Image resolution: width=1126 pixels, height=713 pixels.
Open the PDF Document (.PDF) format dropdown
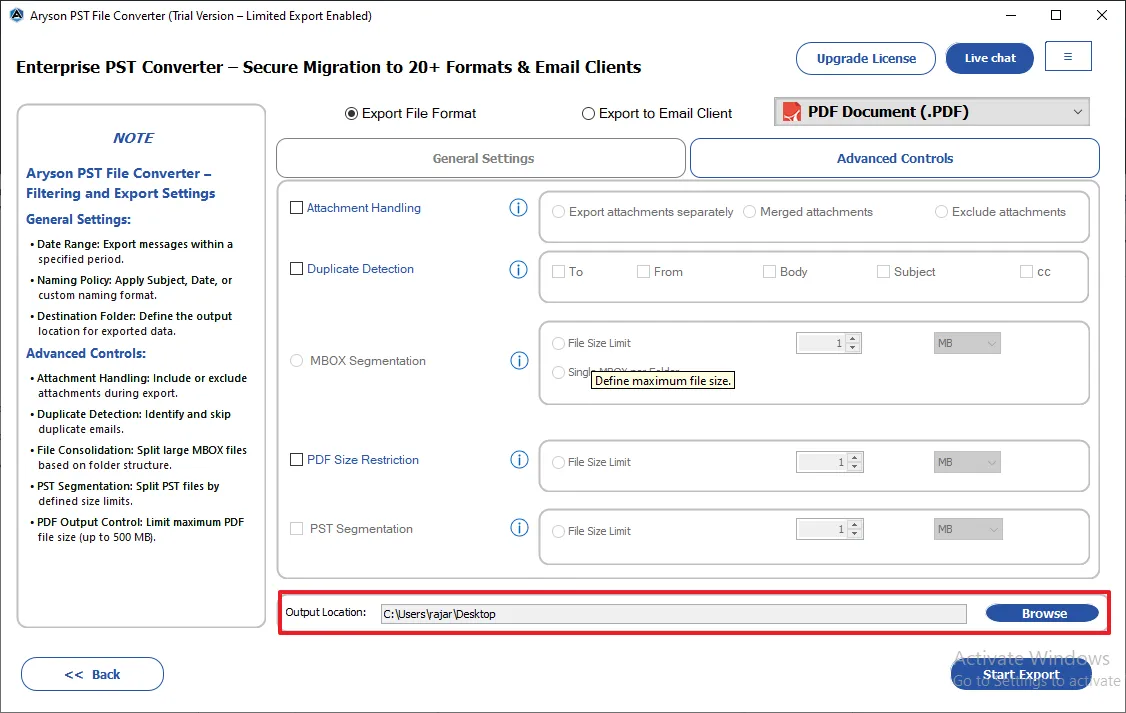click(x=931, y=112)
